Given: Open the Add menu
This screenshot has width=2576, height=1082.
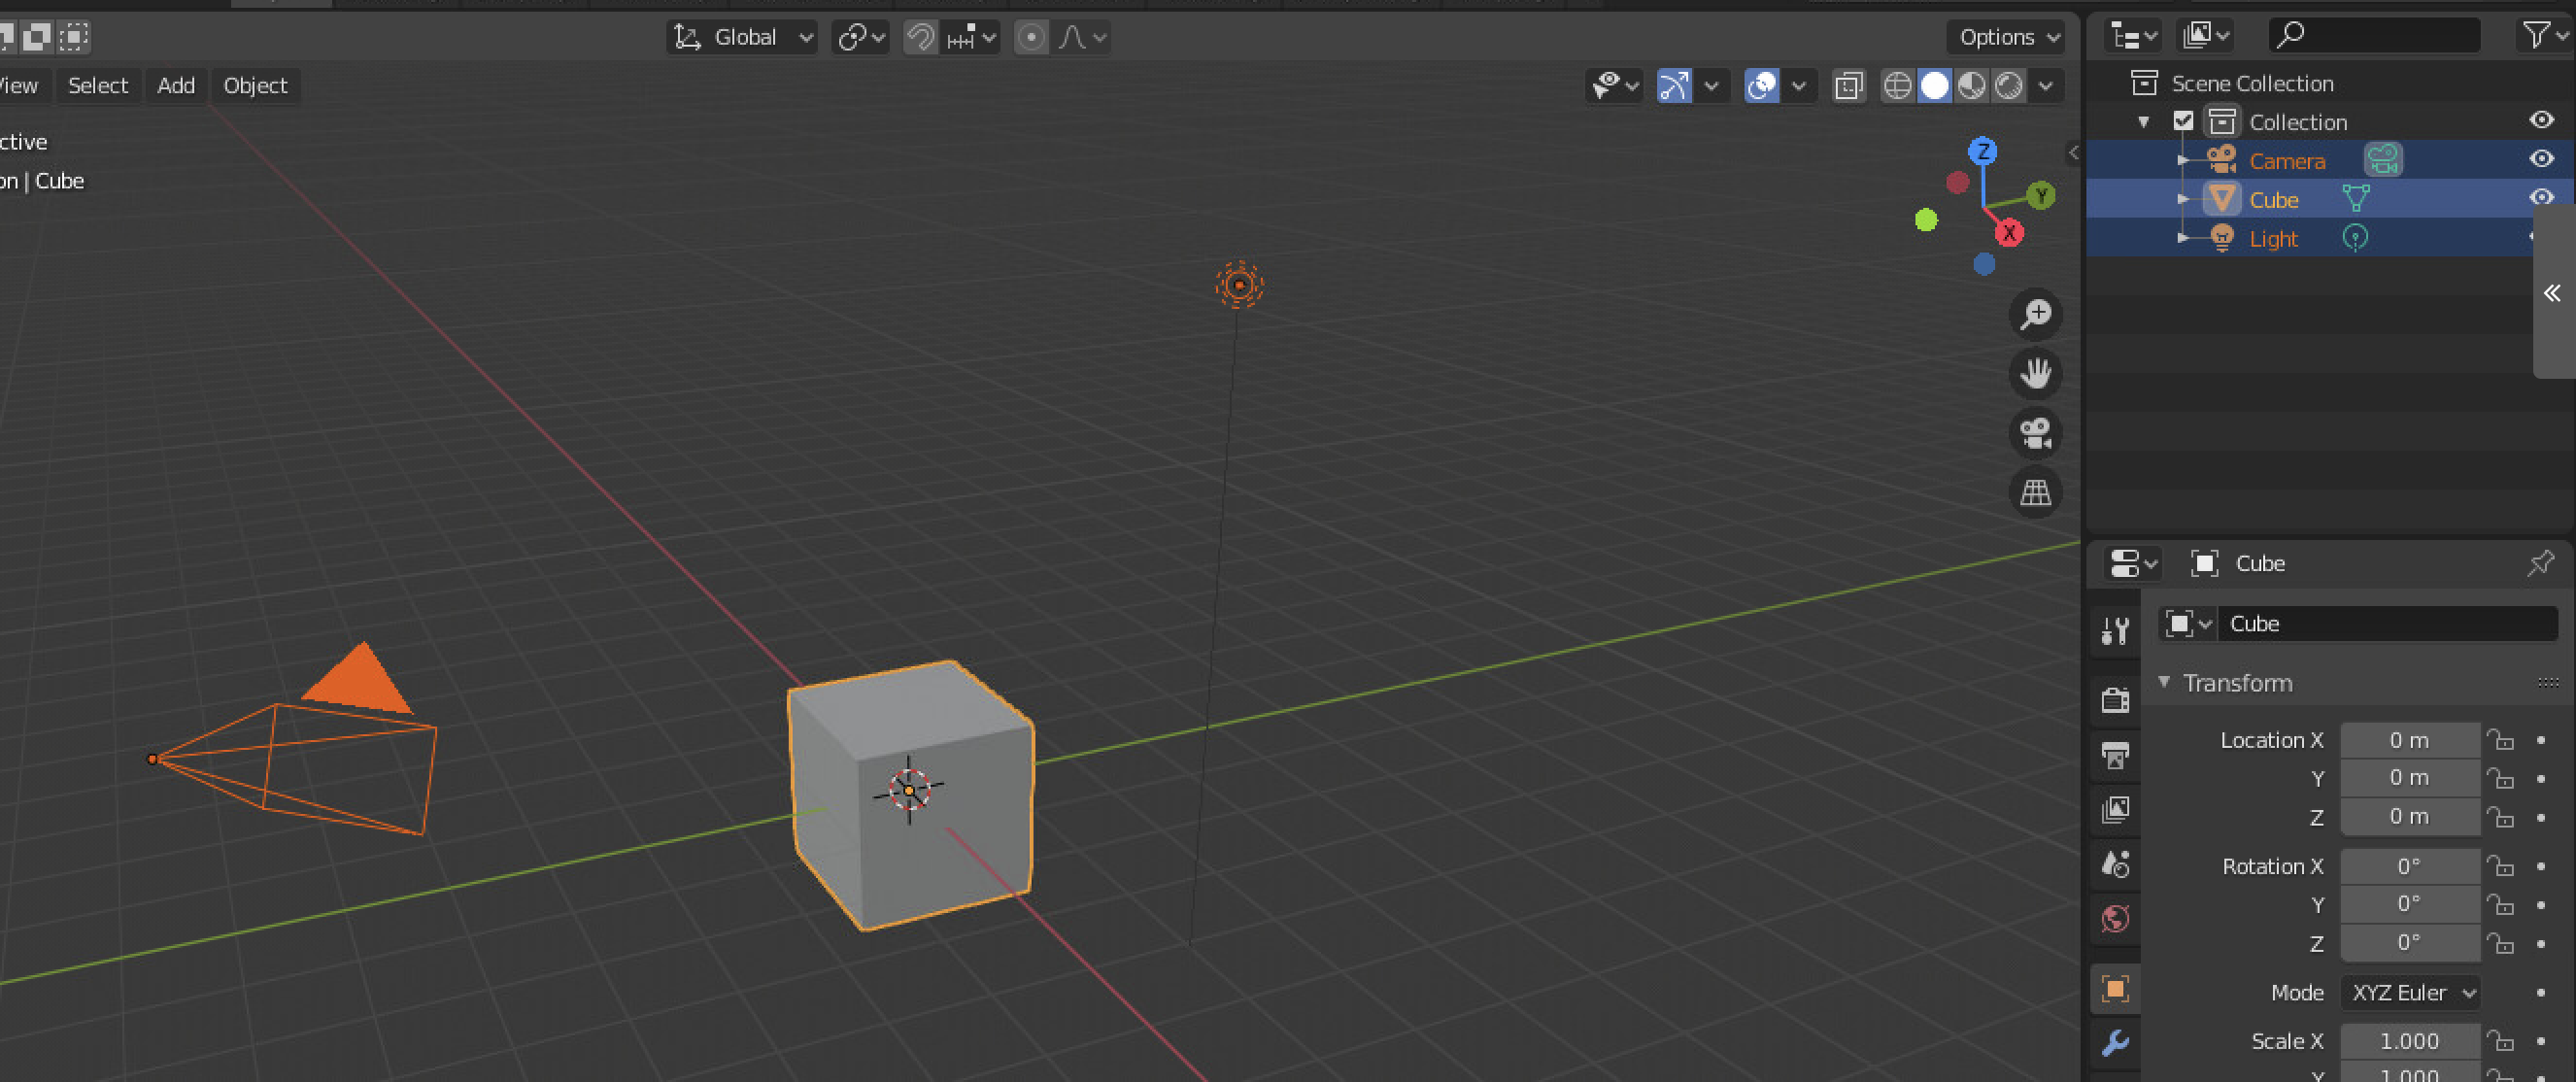Looking at the screenshot, I should pos(176,86).
